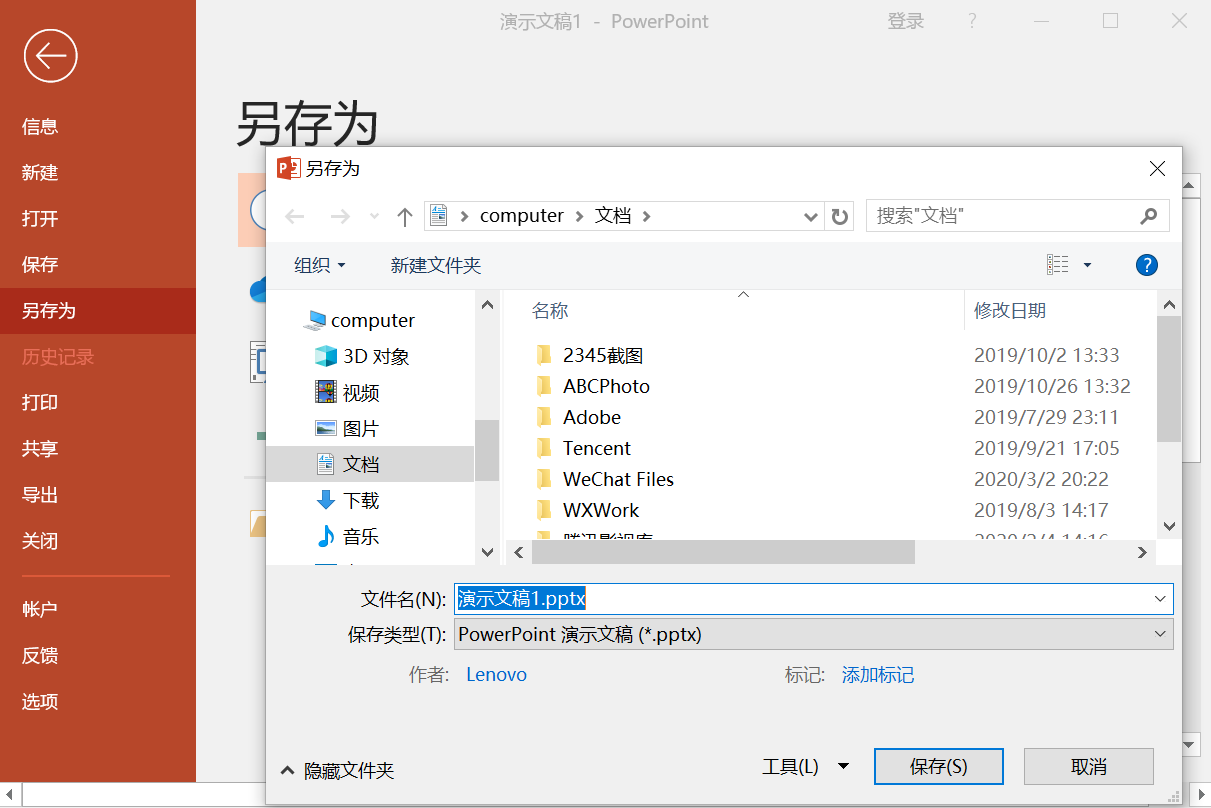Click the 2019/7/29 23:11 date cell

pyautogui.click(x=1046, y=417)
